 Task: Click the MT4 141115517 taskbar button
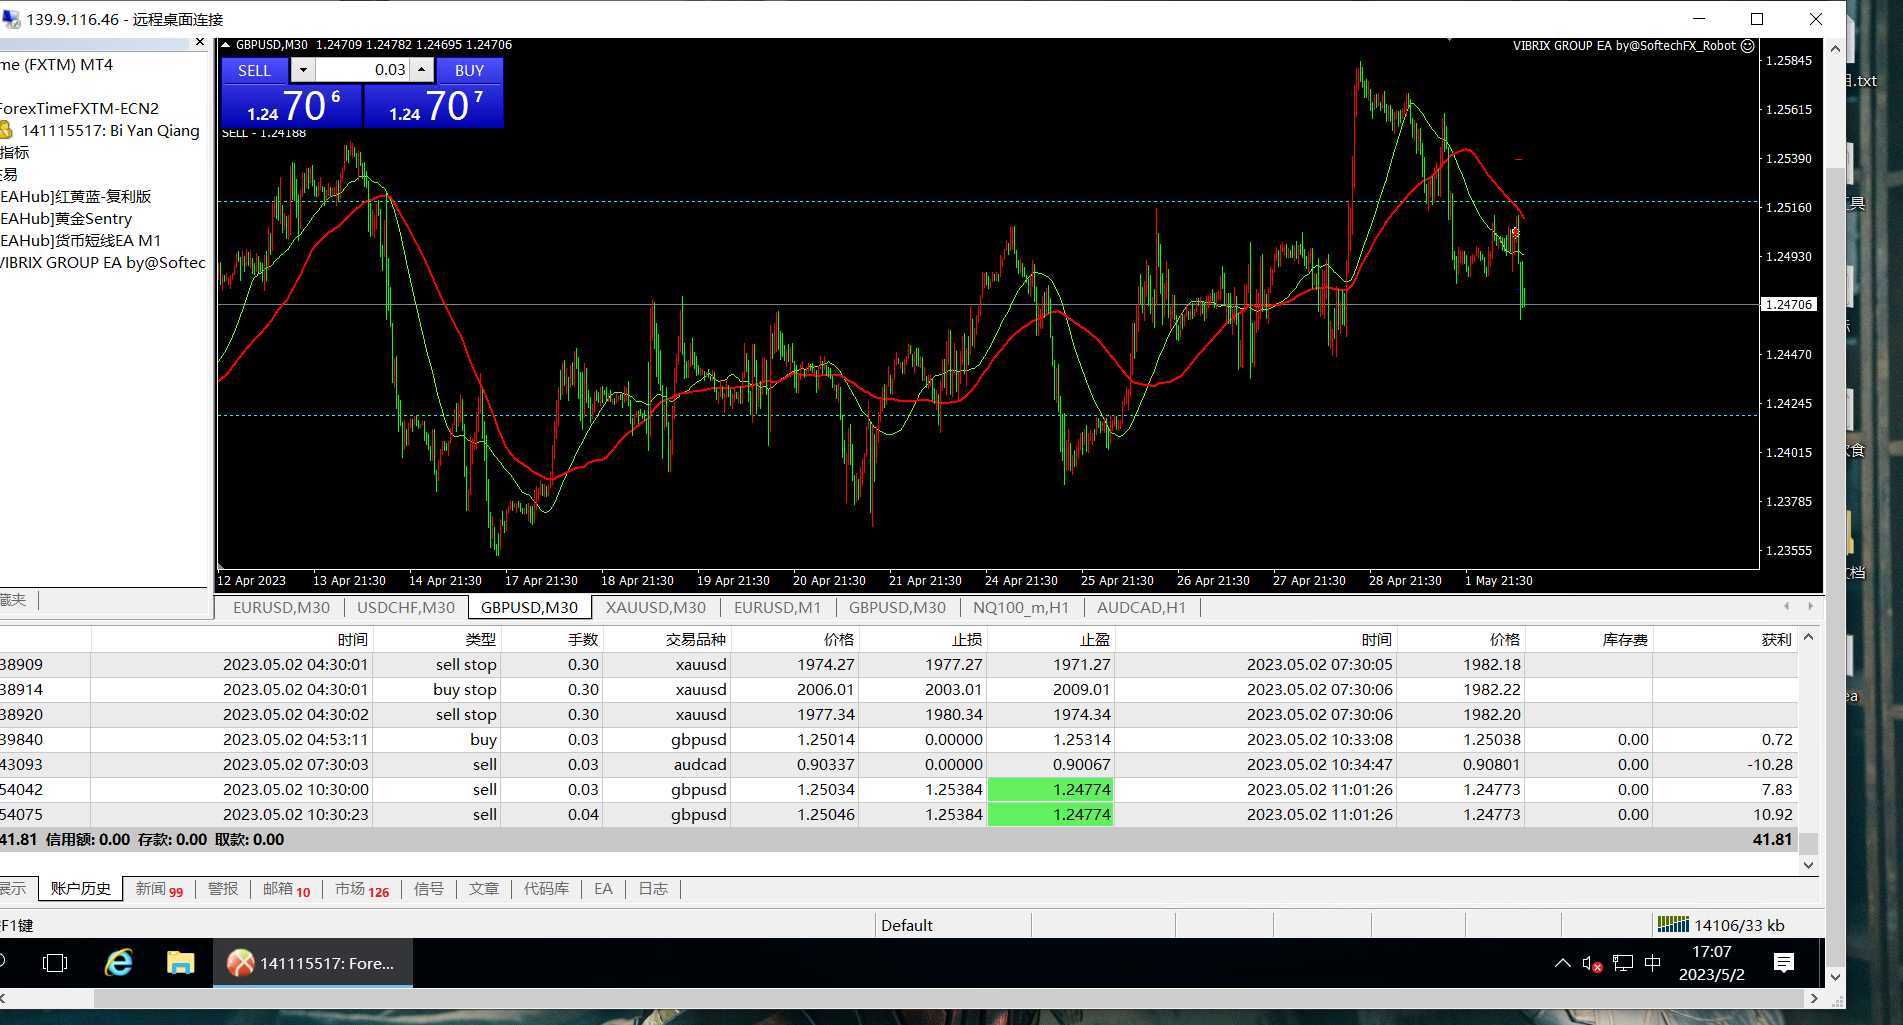point(313,963)
